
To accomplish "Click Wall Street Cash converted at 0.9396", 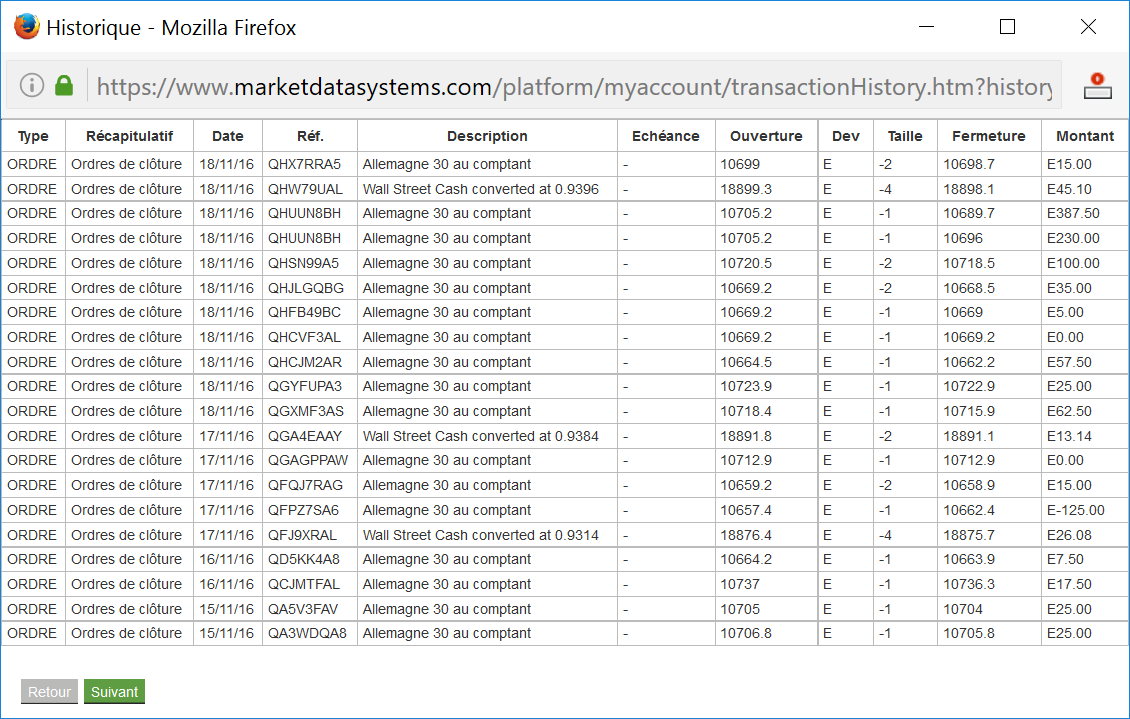I will pyautogui.click(x=481, y=189).
